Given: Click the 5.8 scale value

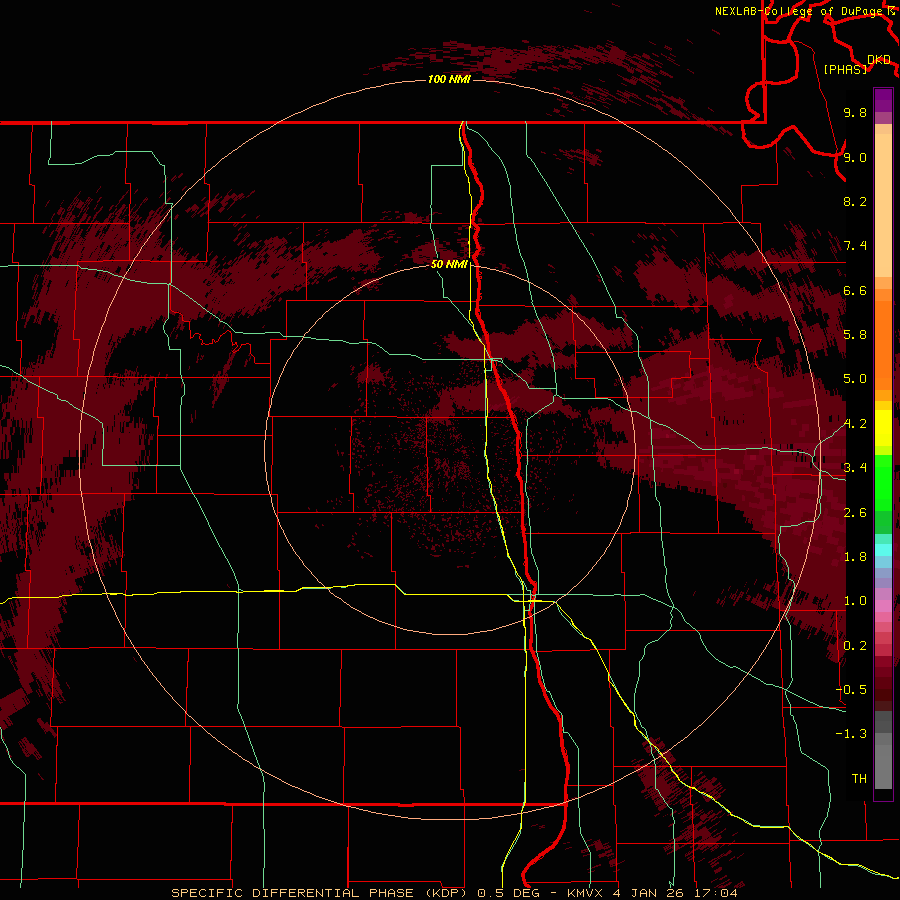Looking at the screenshot, I should [x=855, y=335].
